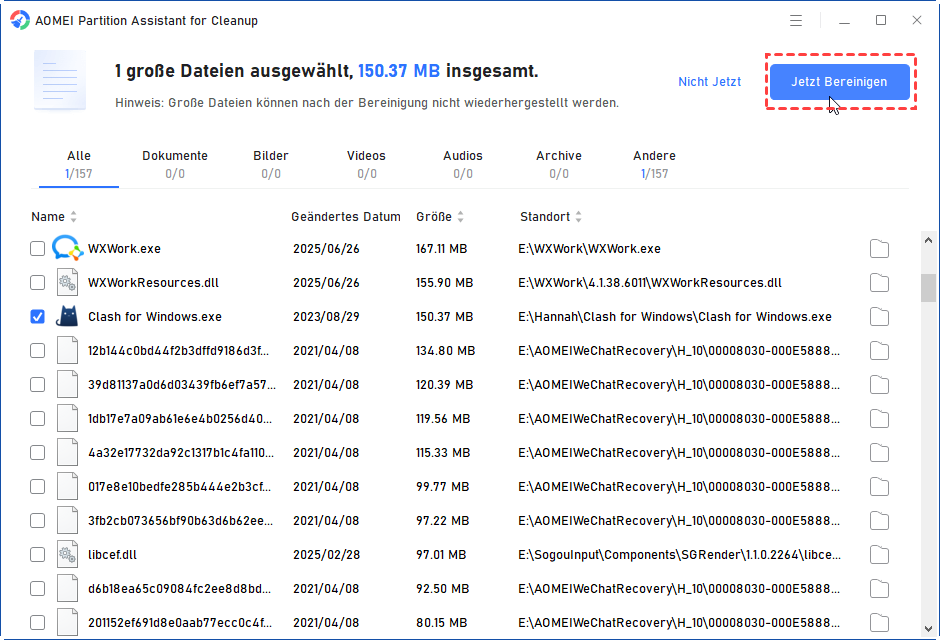Click the AOMEI app logo icon
940x640 pixels.
20,20
